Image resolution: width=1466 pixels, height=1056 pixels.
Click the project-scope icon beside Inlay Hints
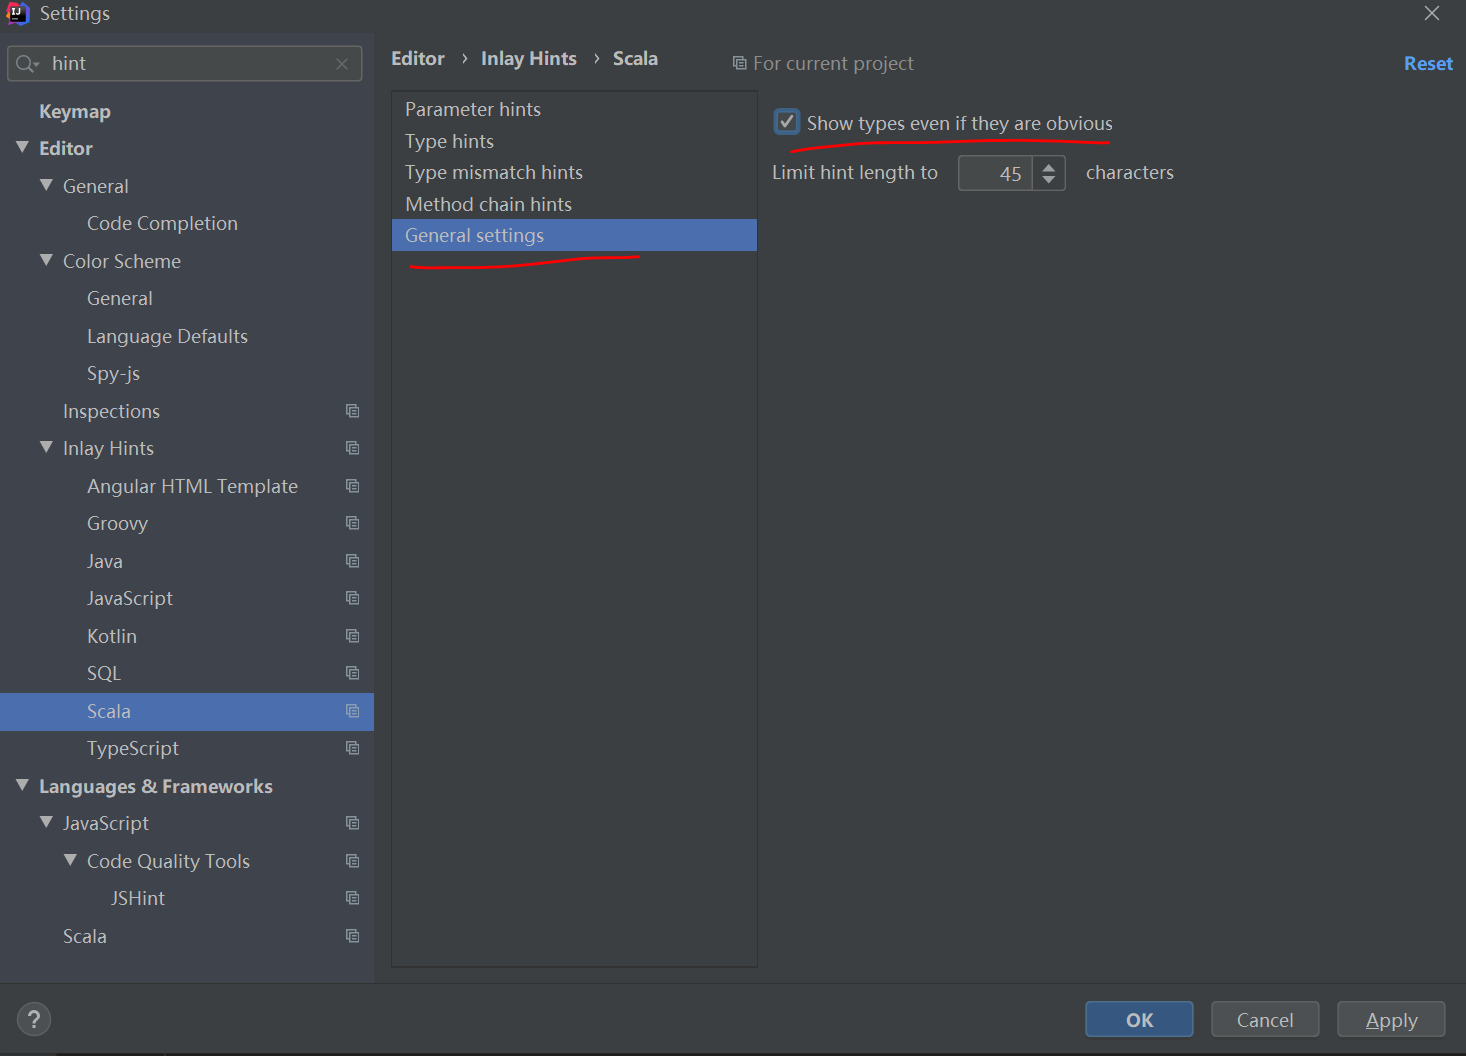click(x=353, y=448)
